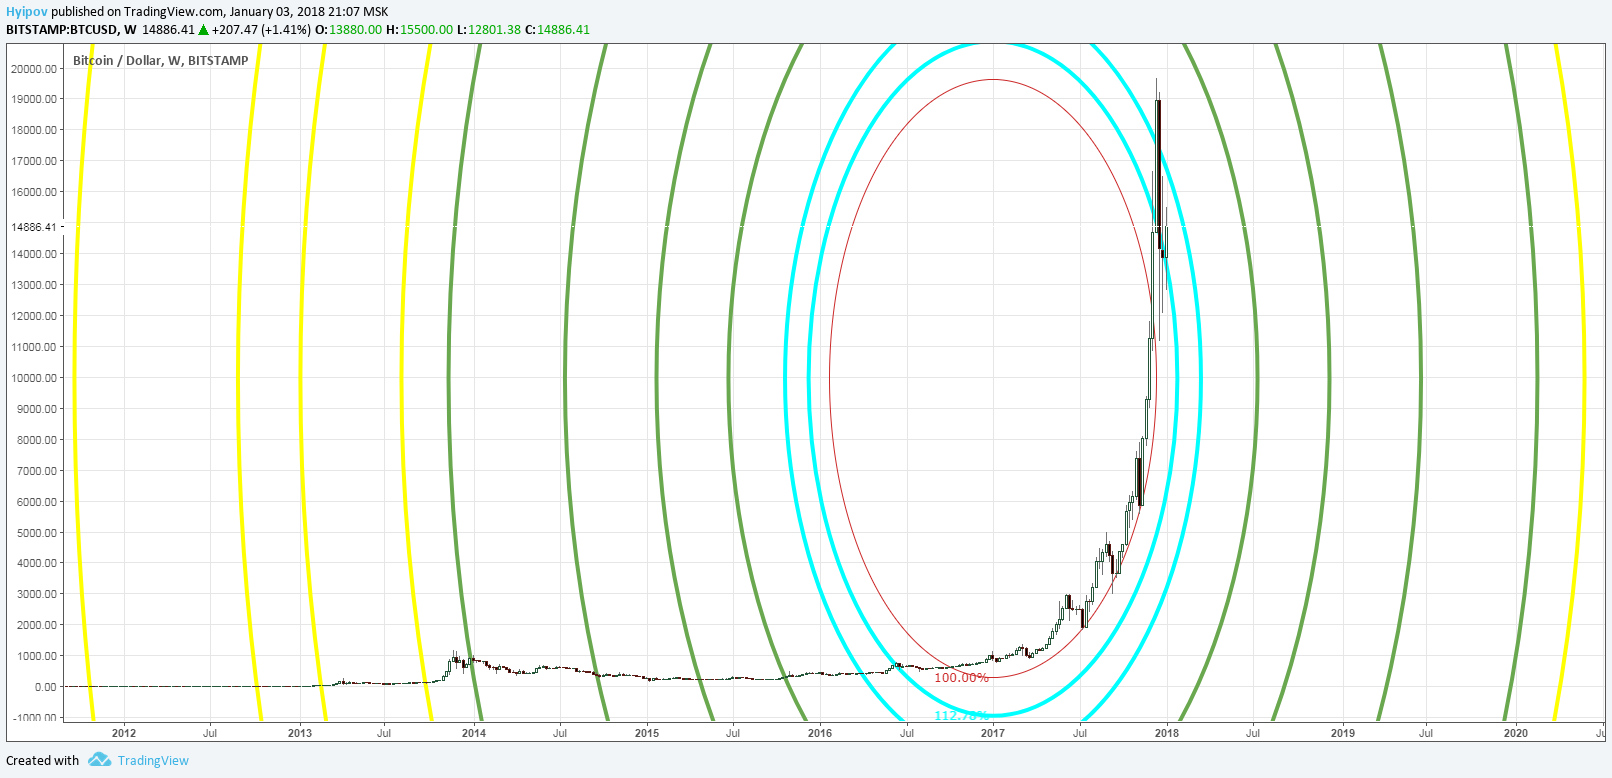Click the red 100.00% ellipse label
1612x778 pixels.
(x=962, y=678)
